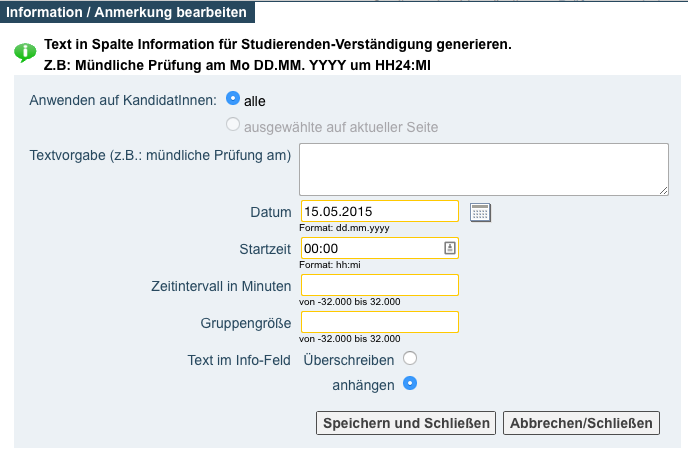
Task: Select the "alle" radio button
Action: tap(233, 98)
